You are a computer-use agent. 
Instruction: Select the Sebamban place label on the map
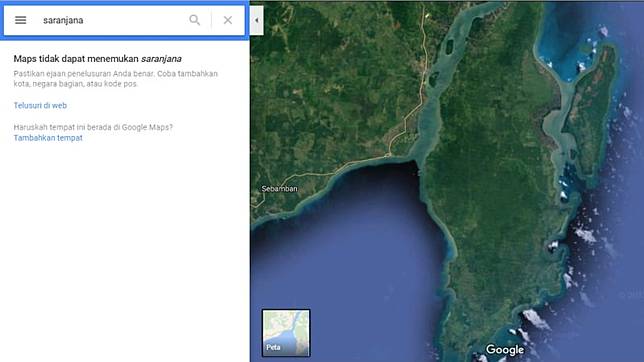(279, 189)
